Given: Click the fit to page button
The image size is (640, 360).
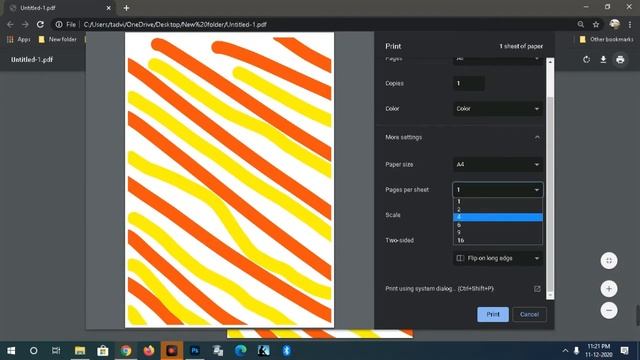Looking at the screenshot, I should 609,261.
